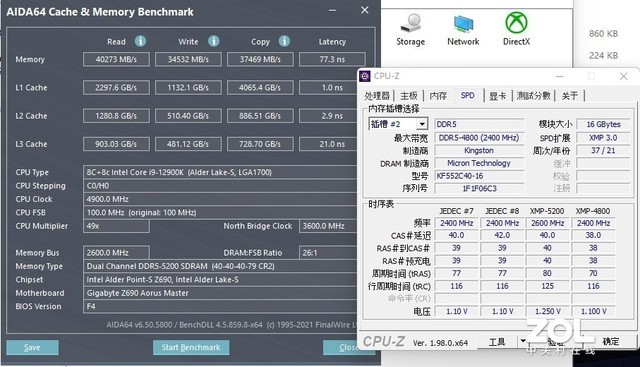Image resolution: width=640 pixels, height=367 pixels.
Task: Open the memory slot #2 dropdown in CPU-Z
Action: click(422, 124)
